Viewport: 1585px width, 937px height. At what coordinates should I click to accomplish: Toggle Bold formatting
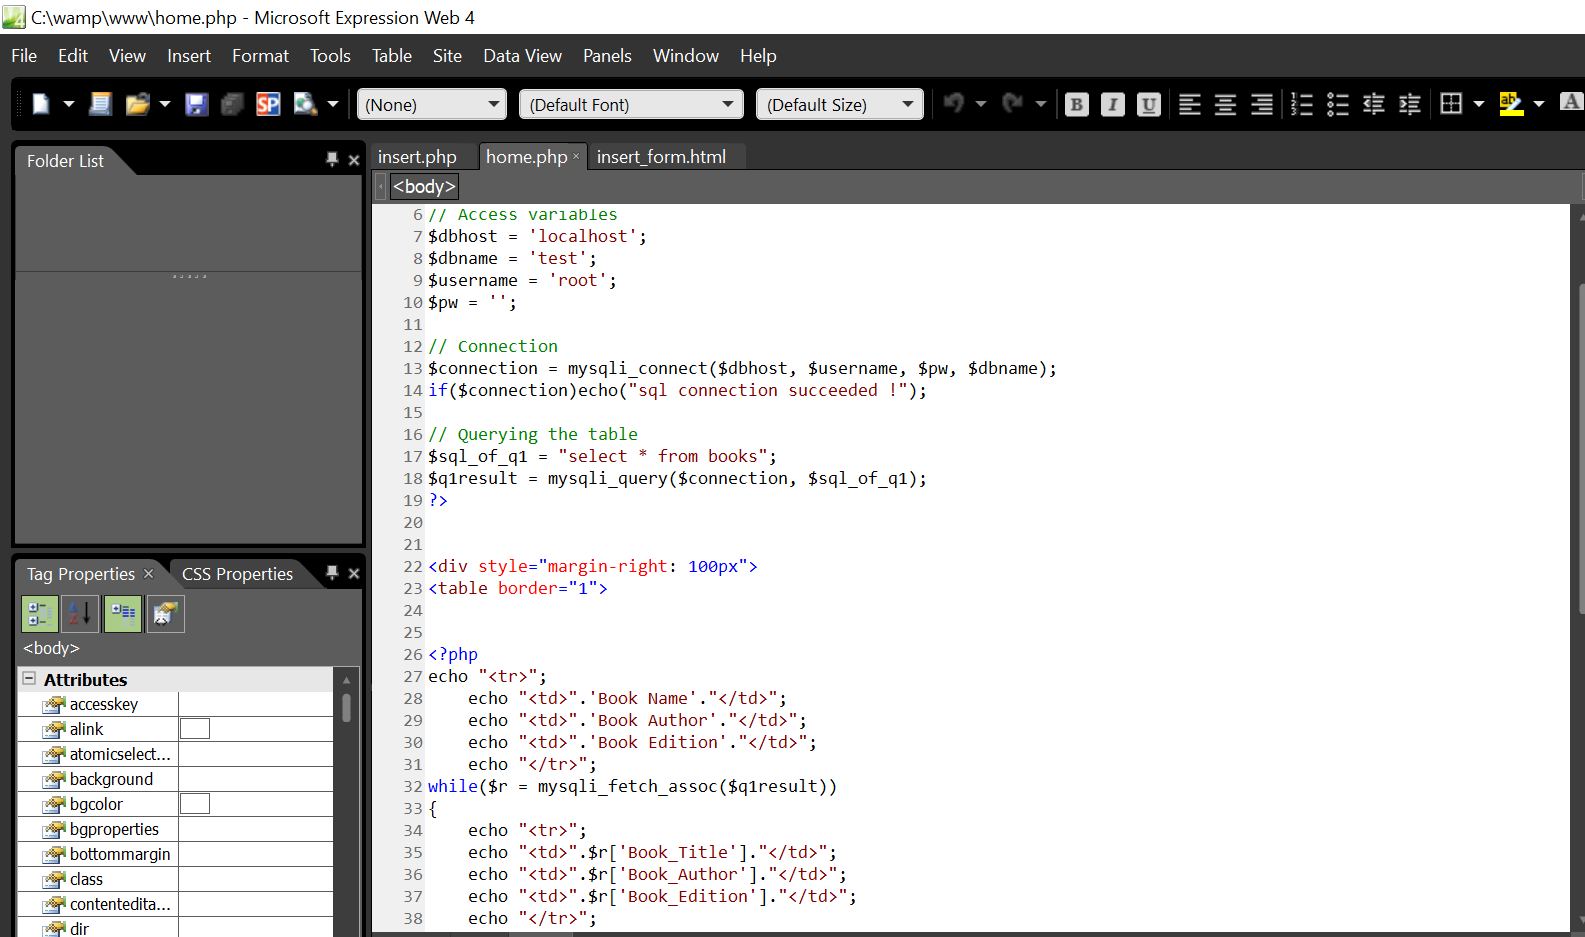1077,104
